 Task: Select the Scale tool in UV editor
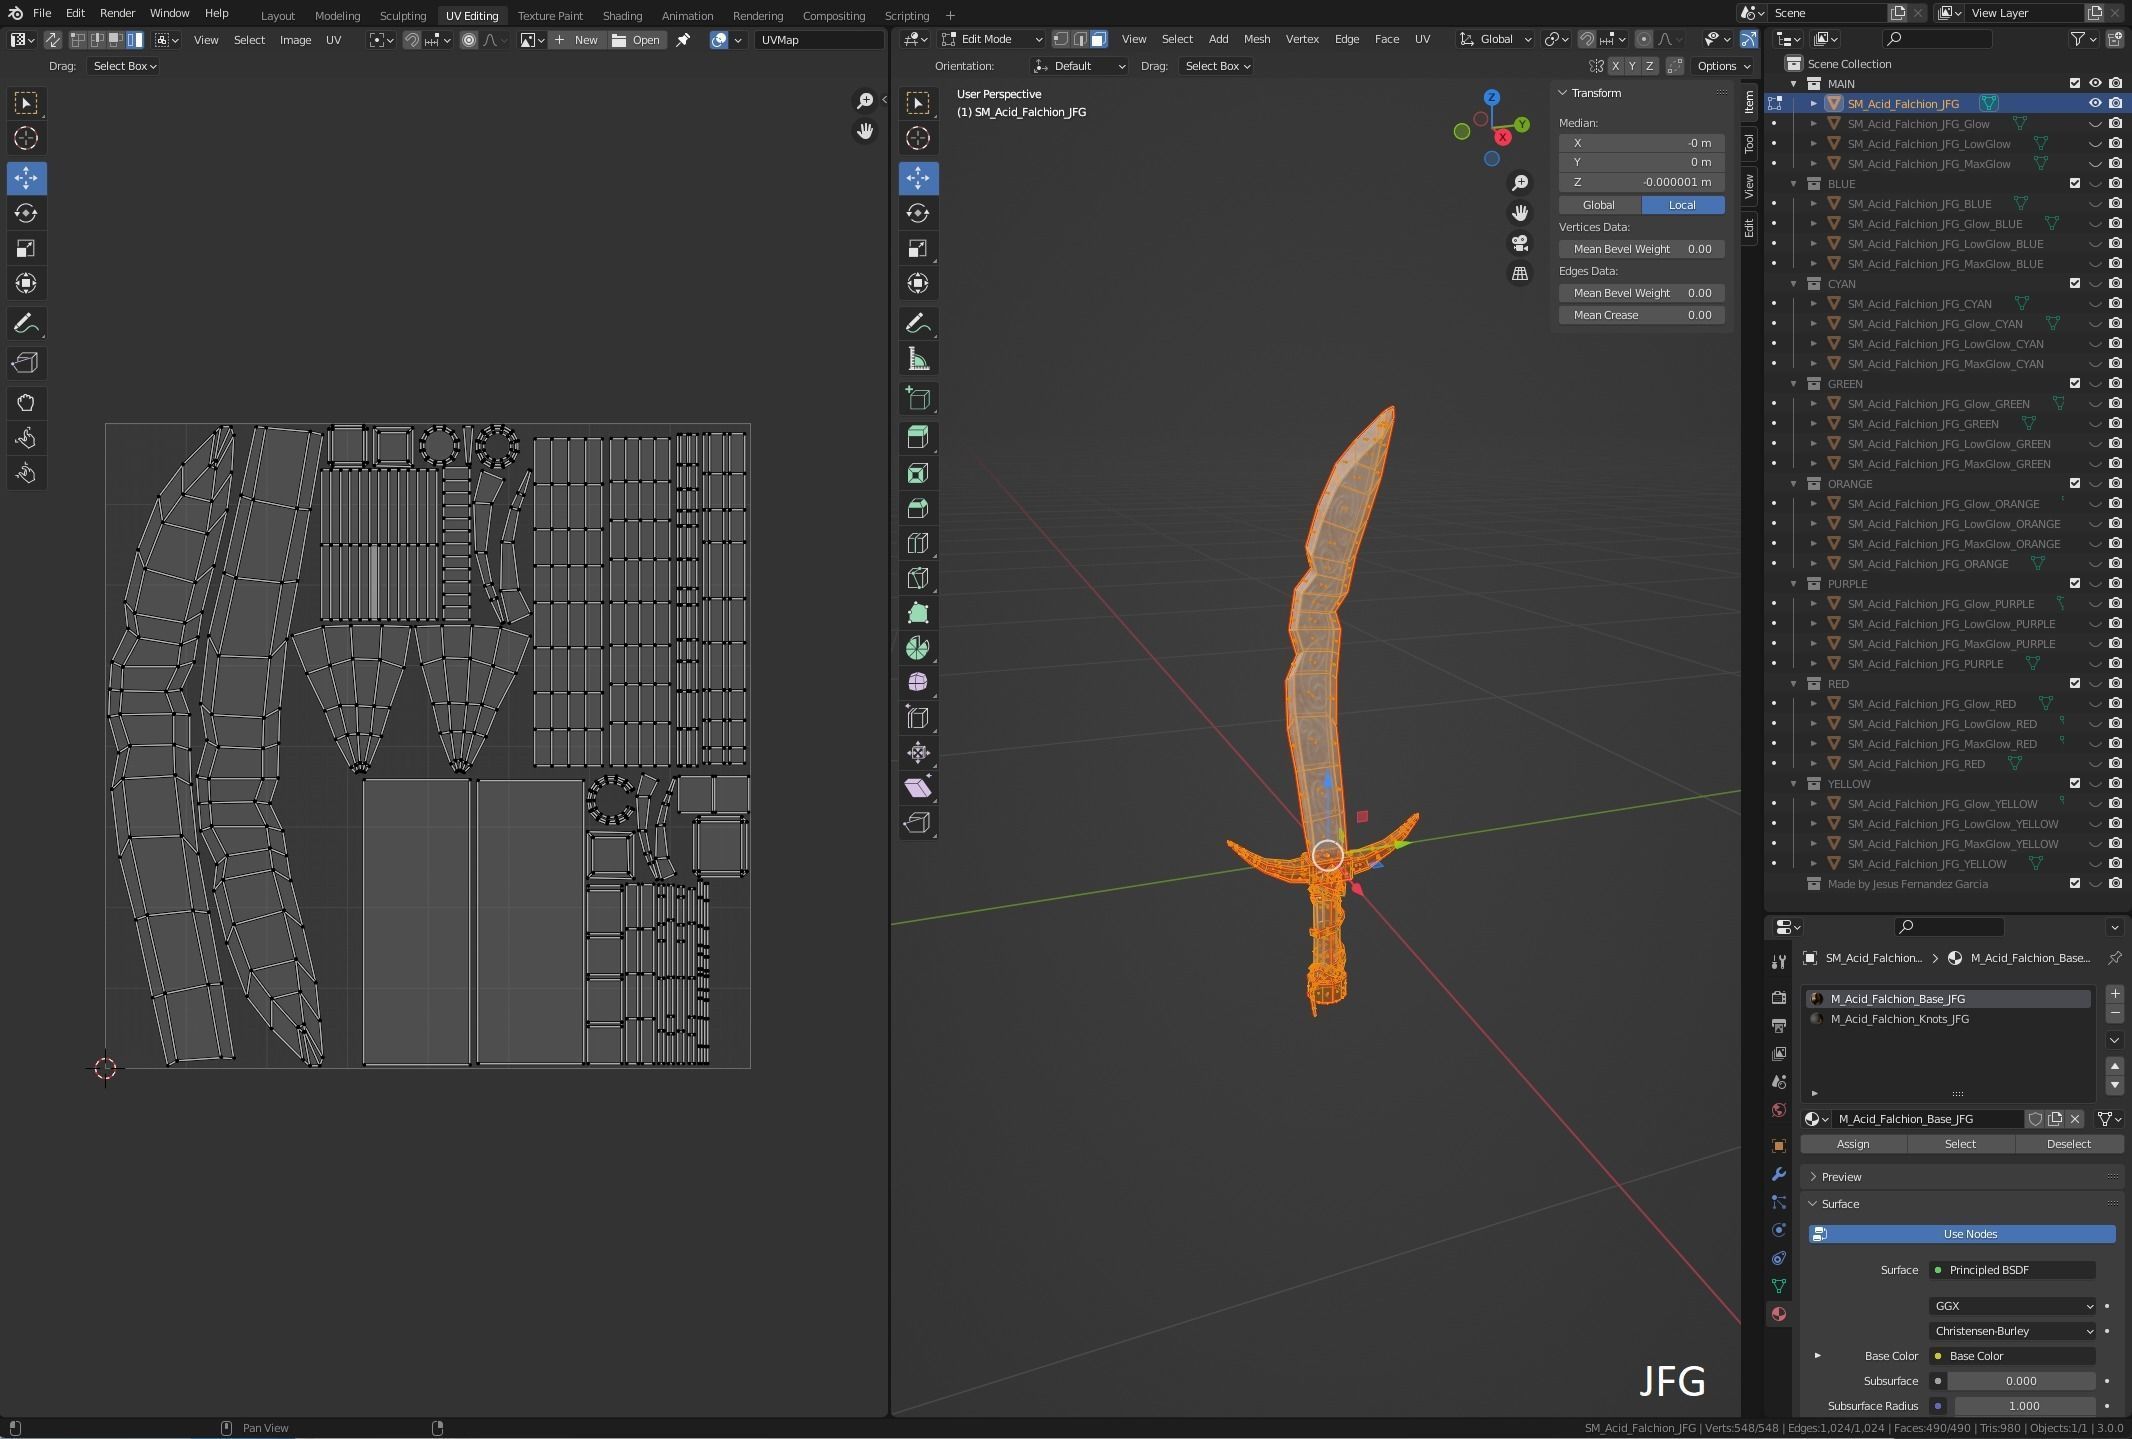tap(26, 248)
